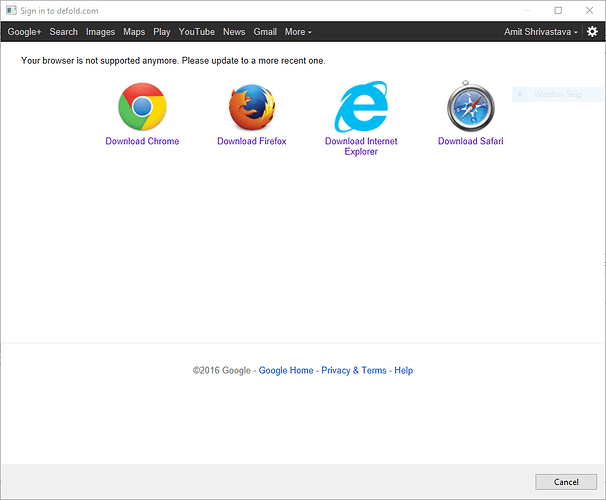Expand the More dropdown menu

pos(298,32)
